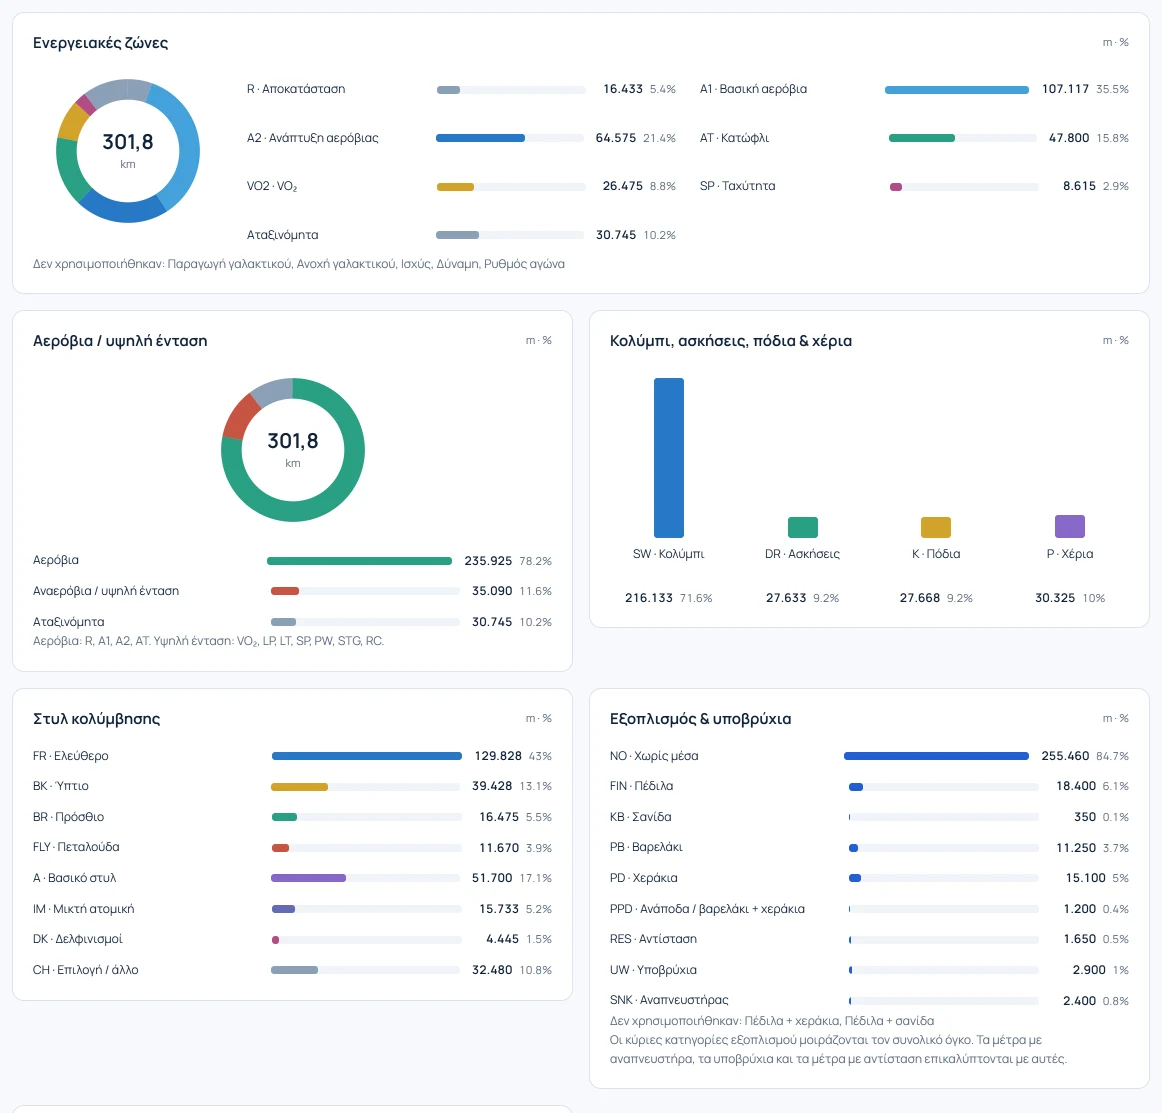Select the "BR · Πρόσθιο" stroke label
This screenshot has width=1162, height=1113.
pyautogui.click(x=68, y=817)
